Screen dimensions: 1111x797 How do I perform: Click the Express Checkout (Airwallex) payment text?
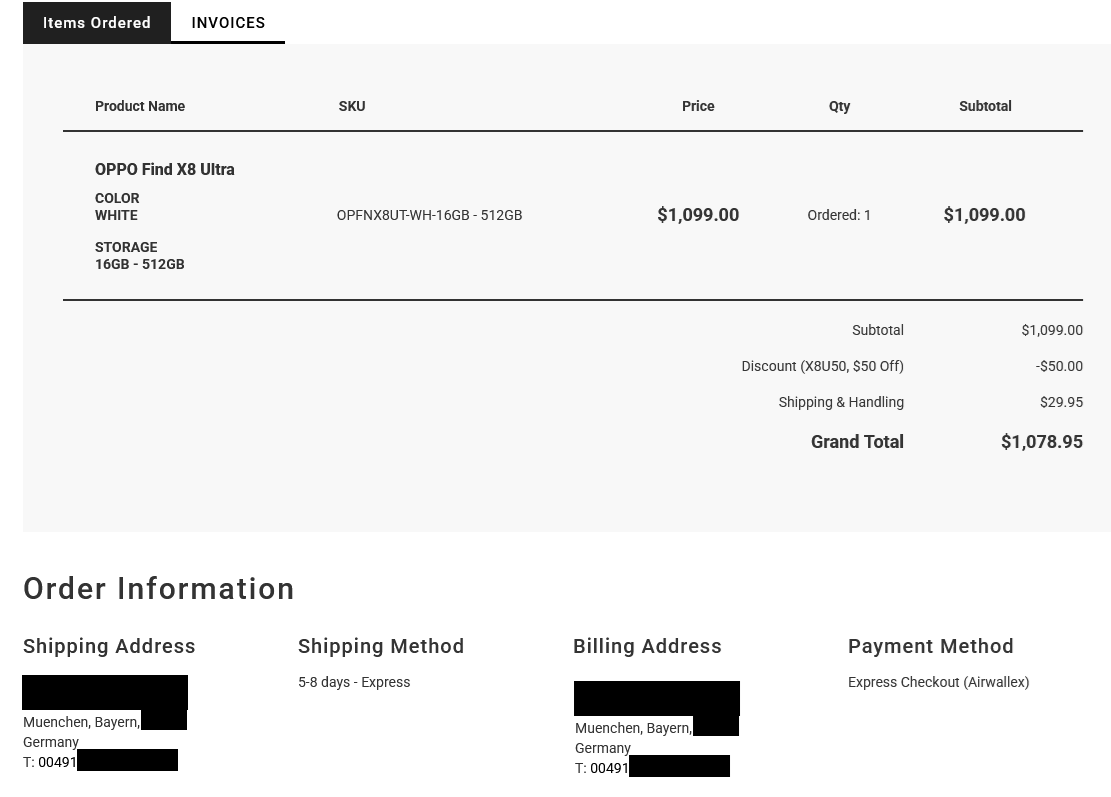938,682
